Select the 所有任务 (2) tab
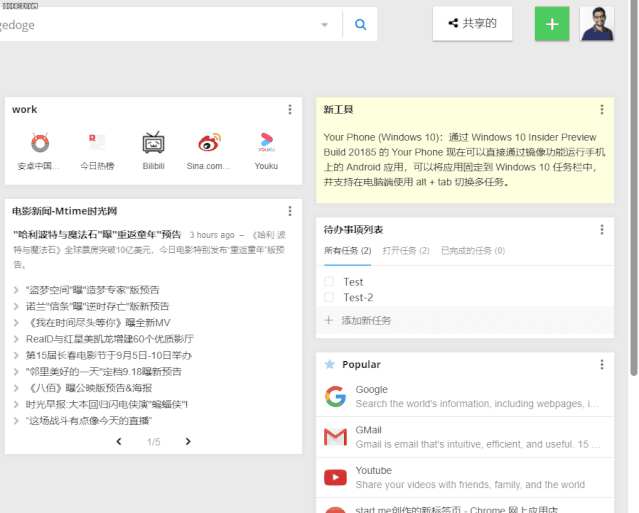Viewport: 639px width, 513px height. pos(347,251)
